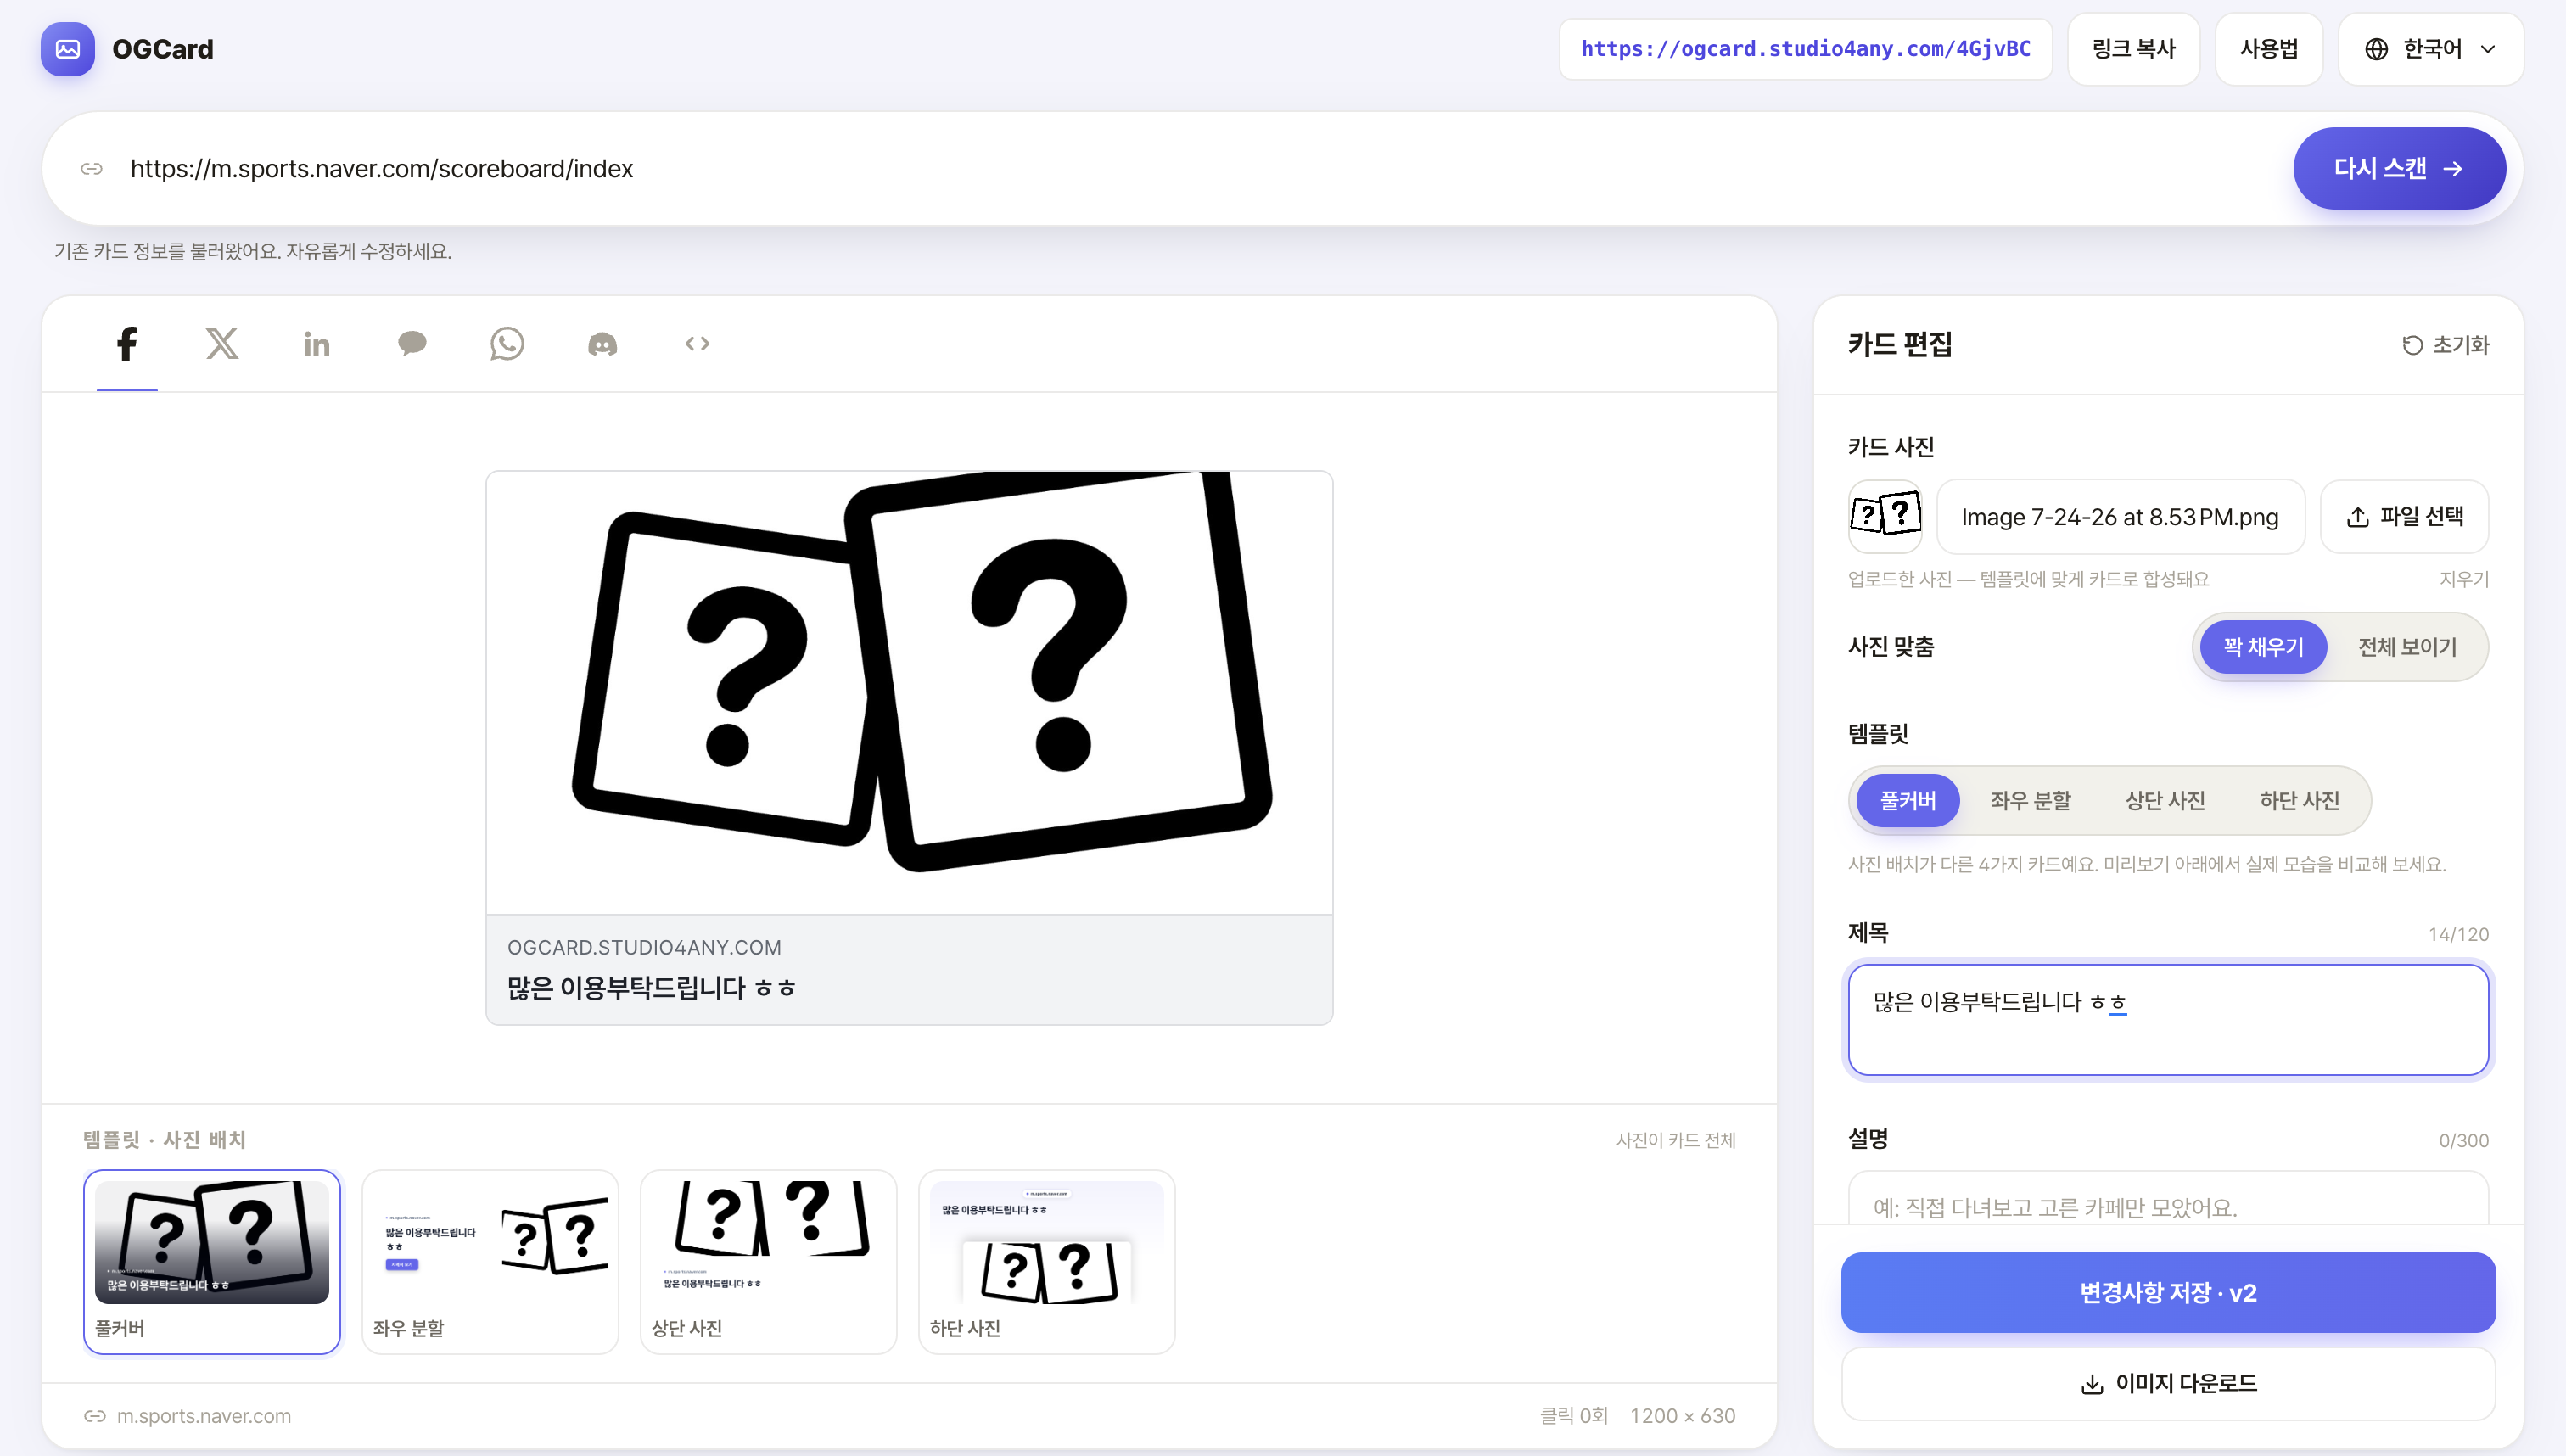2566x1456 pixels.
Task: Choose the 좌우 분할 template thumbnail card
Action: click(490, 1262)
